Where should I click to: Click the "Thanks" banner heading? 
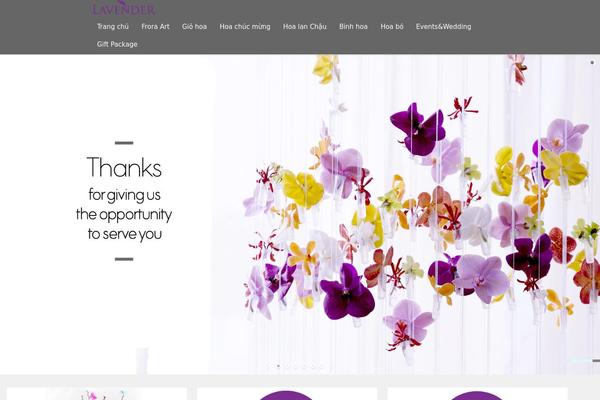pos(124,167)
